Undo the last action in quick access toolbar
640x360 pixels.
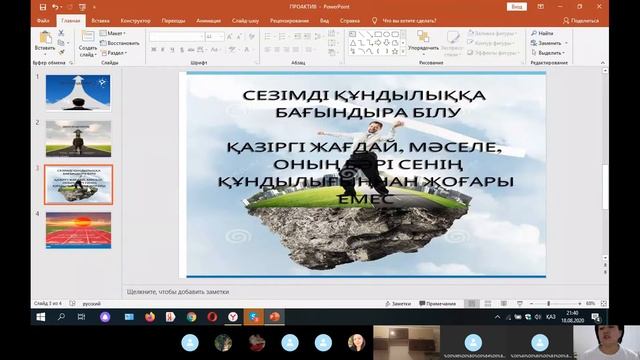tap(55, 7)
